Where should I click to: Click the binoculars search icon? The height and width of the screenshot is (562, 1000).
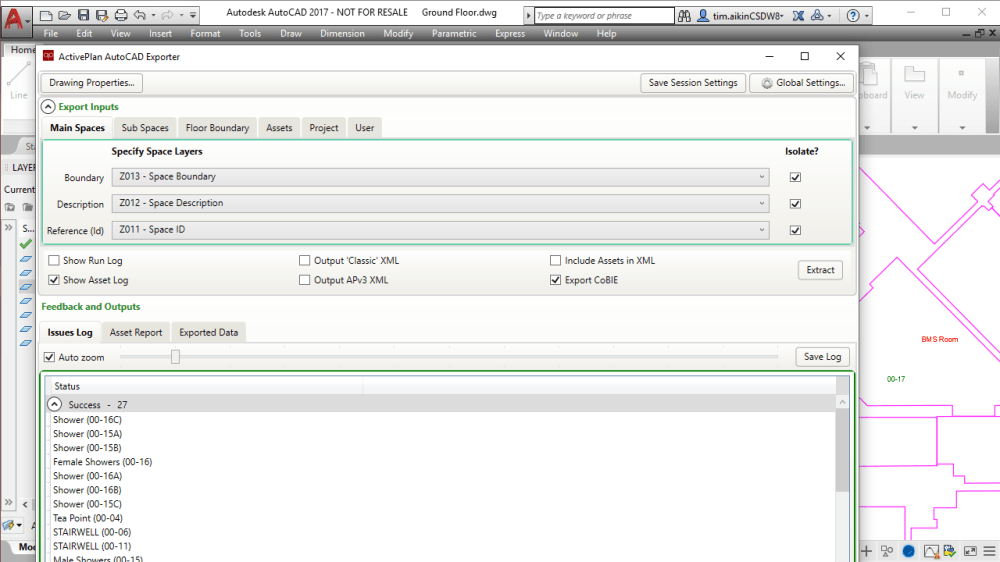pyautogui.click(x=684, y=16)
